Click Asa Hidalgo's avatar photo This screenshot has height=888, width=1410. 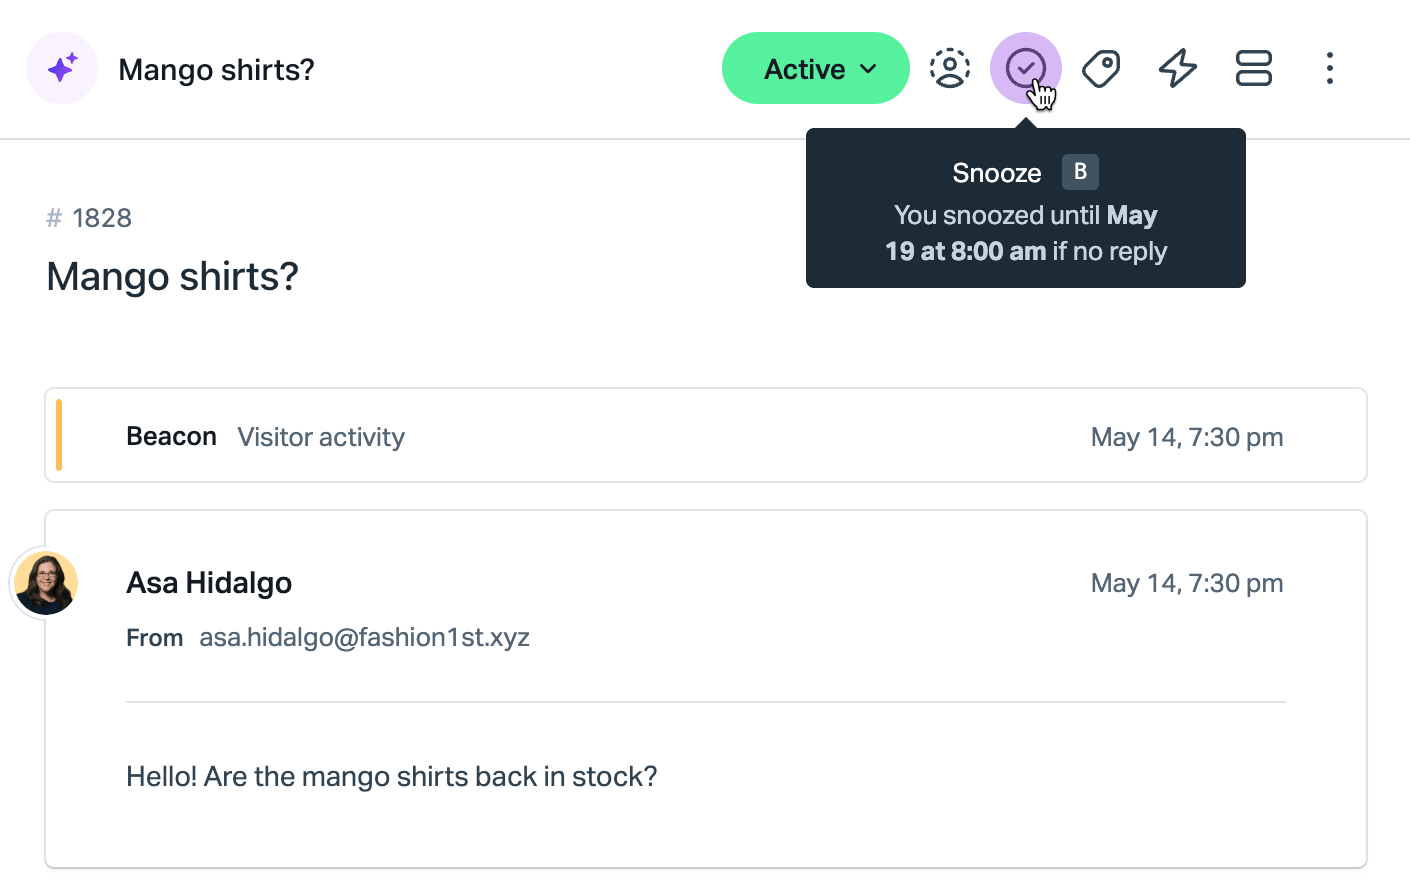click(46, 583)
